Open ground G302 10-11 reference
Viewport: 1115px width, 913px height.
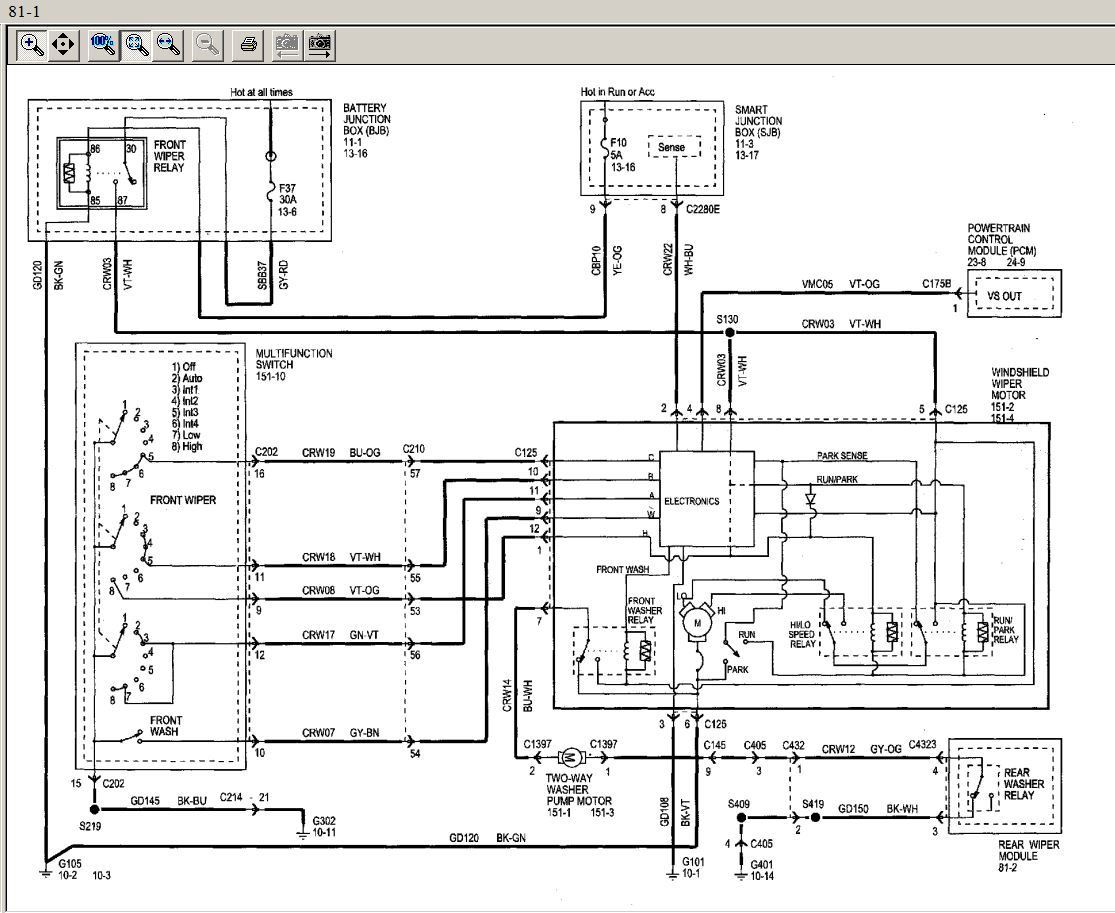click(324, 826)
